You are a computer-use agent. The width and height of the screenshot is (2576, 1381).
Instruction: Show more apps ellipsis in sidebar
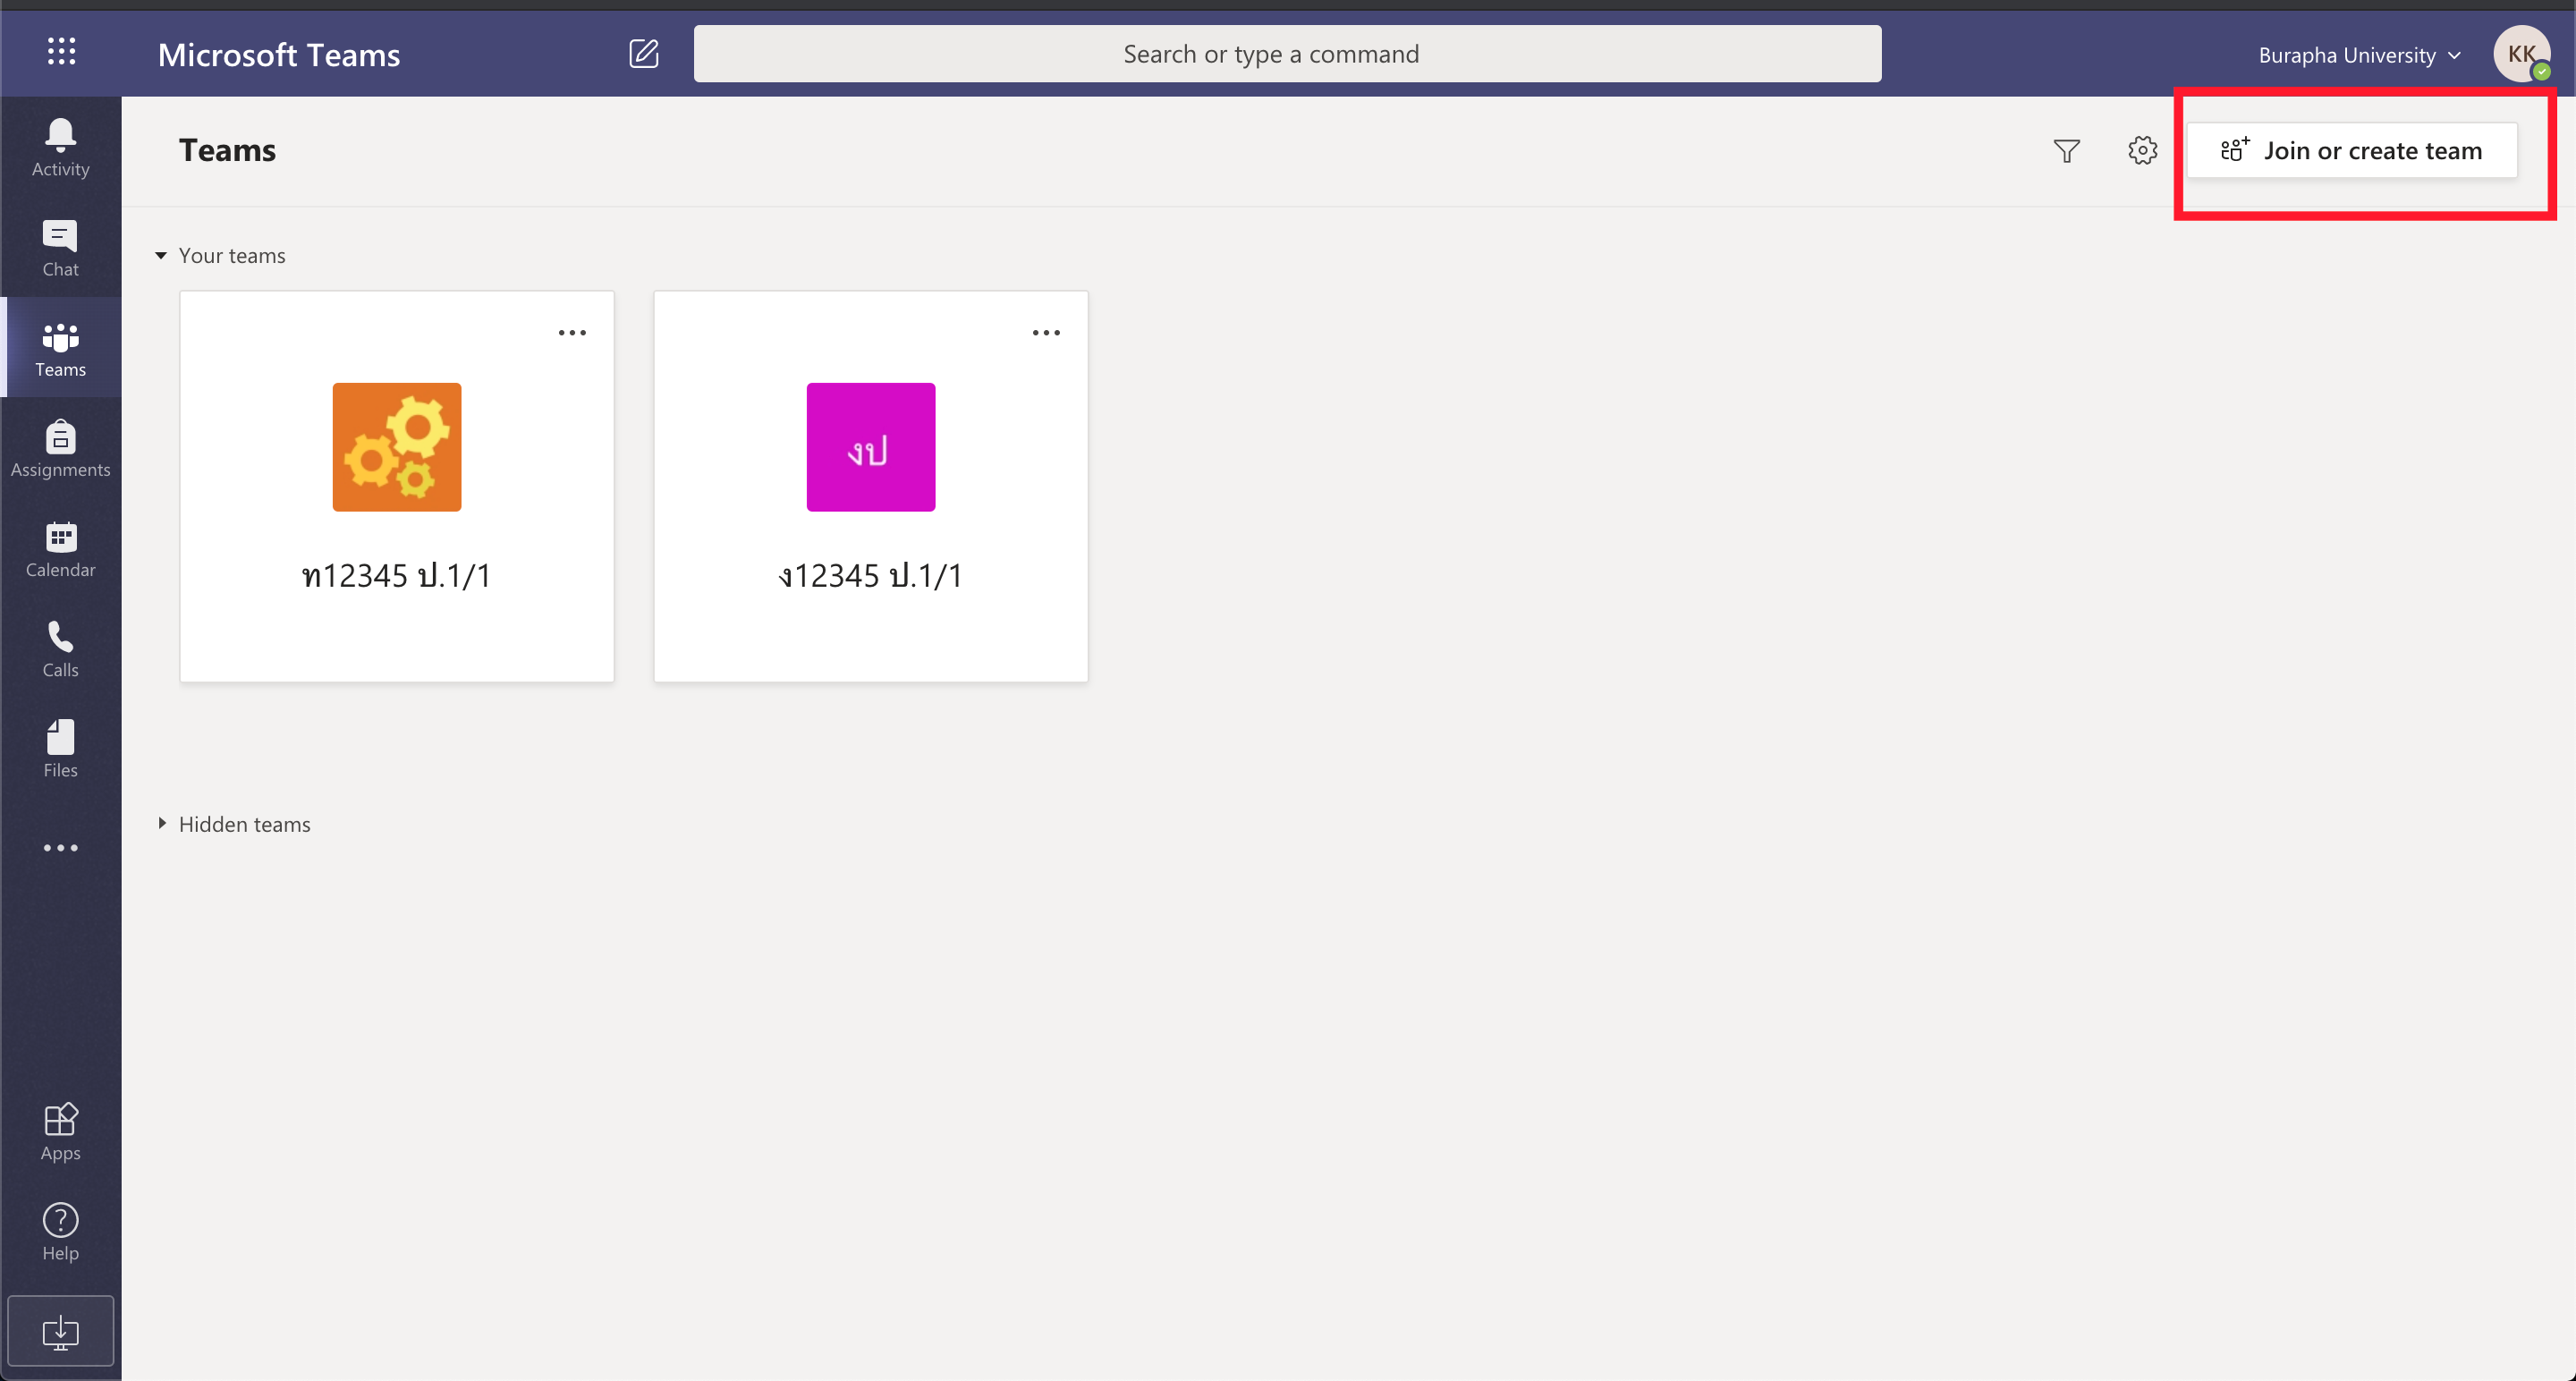pyautogui.click(x=60, y=848)
